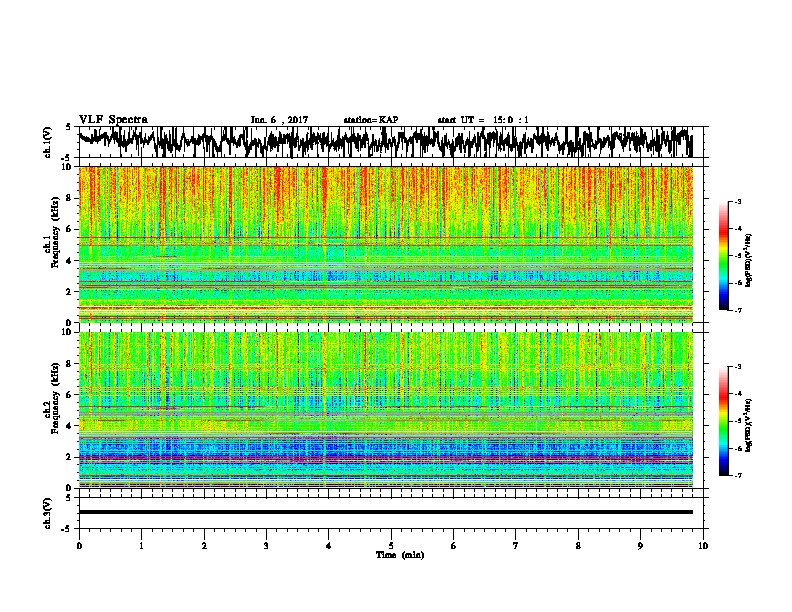Click the ch.1 spectrogram color scale bar
The image size is (792, 612).
(724, 256)
